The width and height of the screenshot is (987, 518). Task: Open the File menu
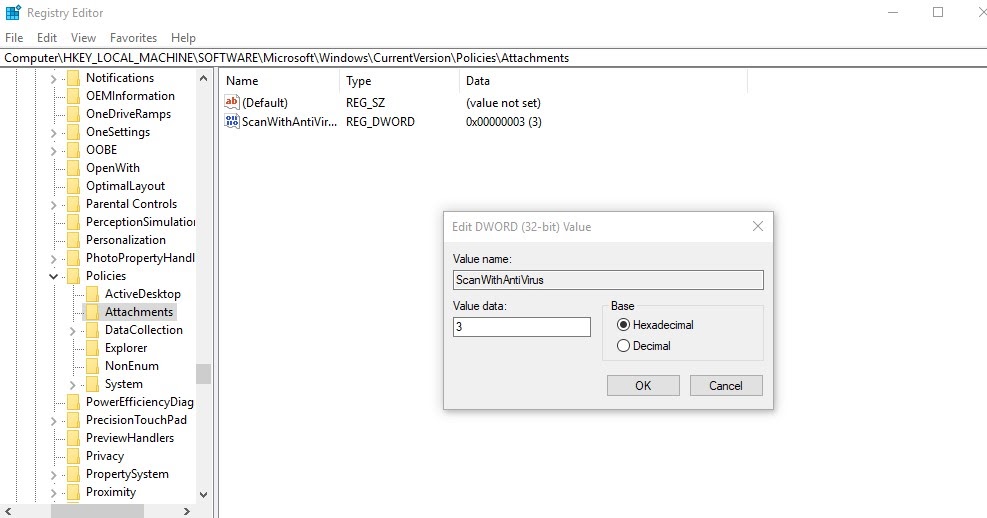pyautogui.click(x=14, y=38)
